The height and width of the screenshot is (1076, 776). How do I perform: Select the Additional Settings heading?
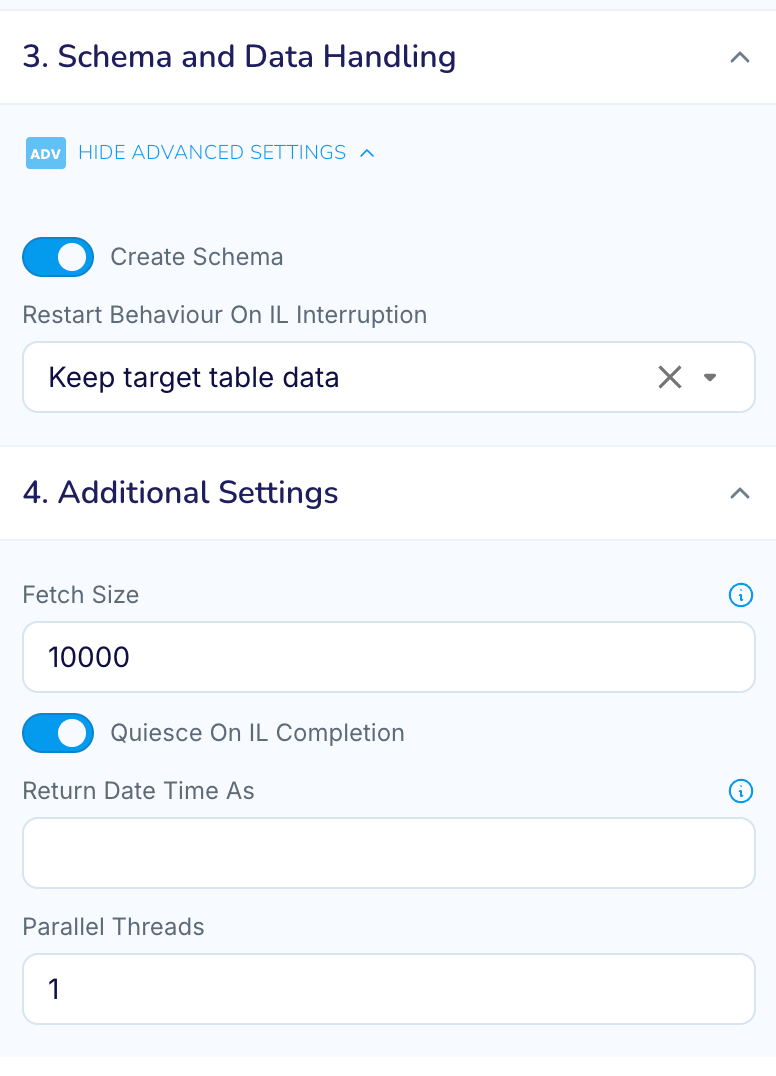tap(180, 493)
